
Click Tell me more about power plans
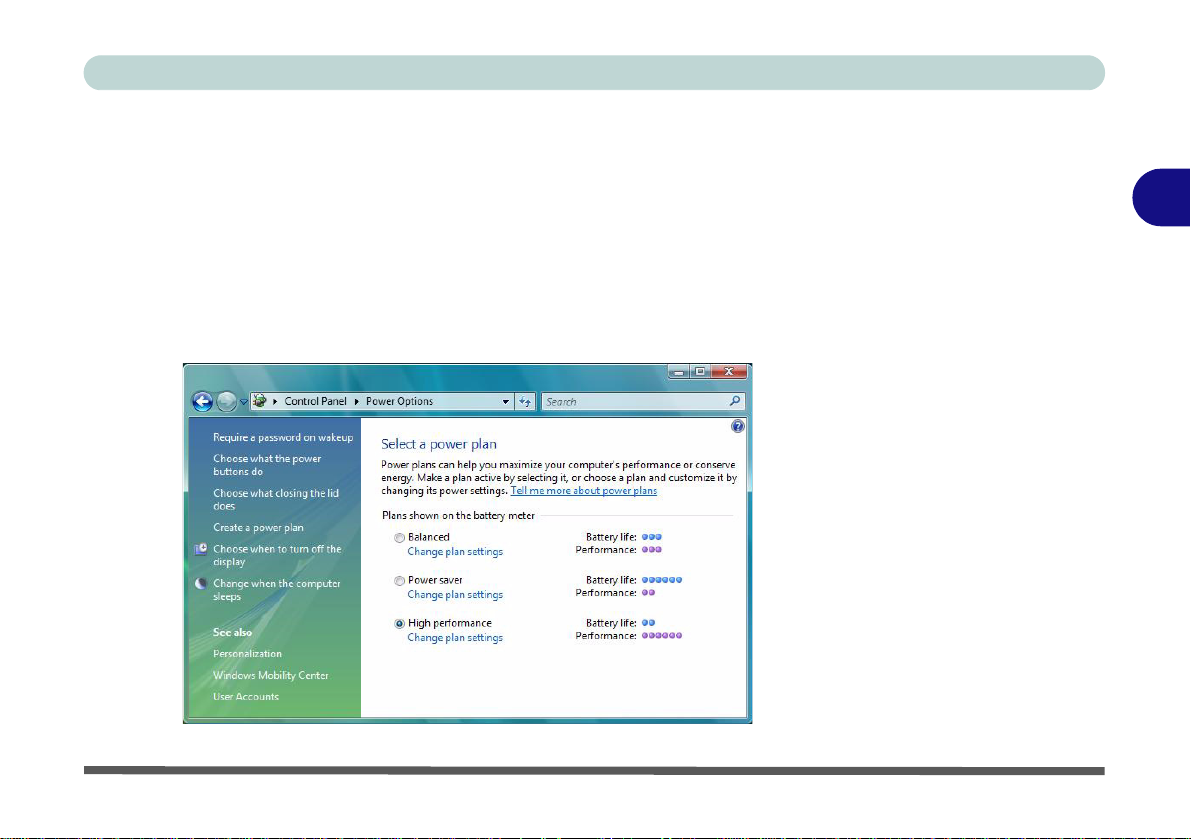click(x=583, y=490)
